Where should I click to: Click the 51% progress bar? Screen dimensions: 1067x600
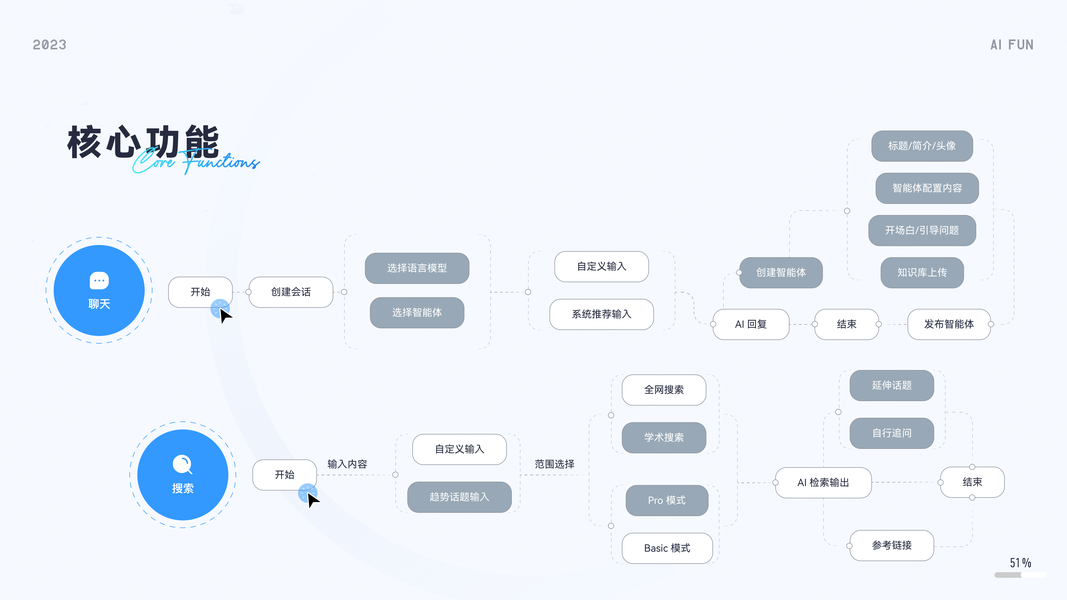(1020, 575)
